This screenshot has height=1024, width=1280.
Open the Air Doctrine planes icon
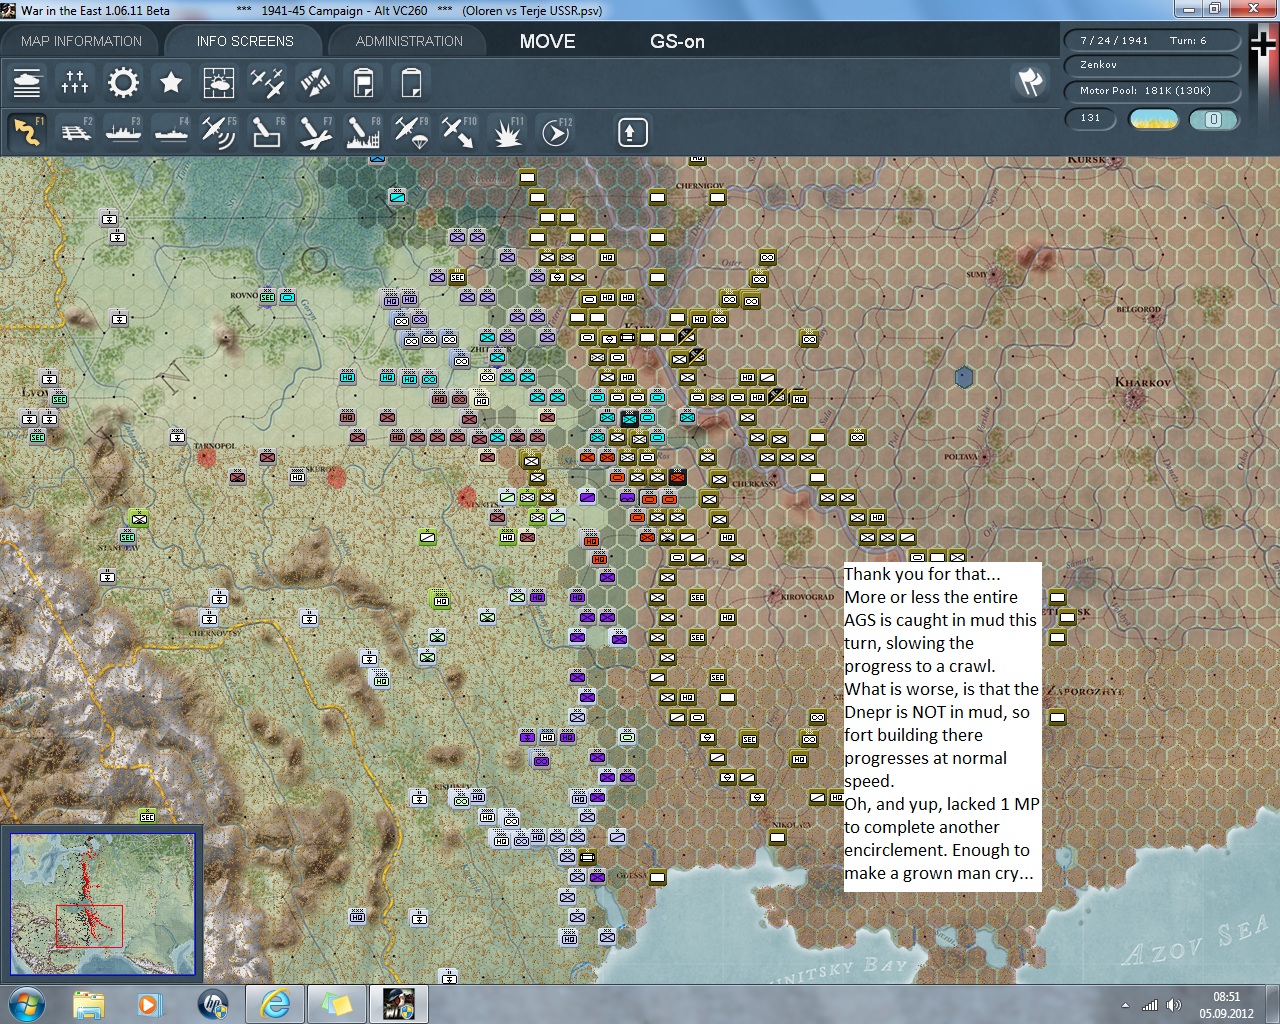click(267, 82)
